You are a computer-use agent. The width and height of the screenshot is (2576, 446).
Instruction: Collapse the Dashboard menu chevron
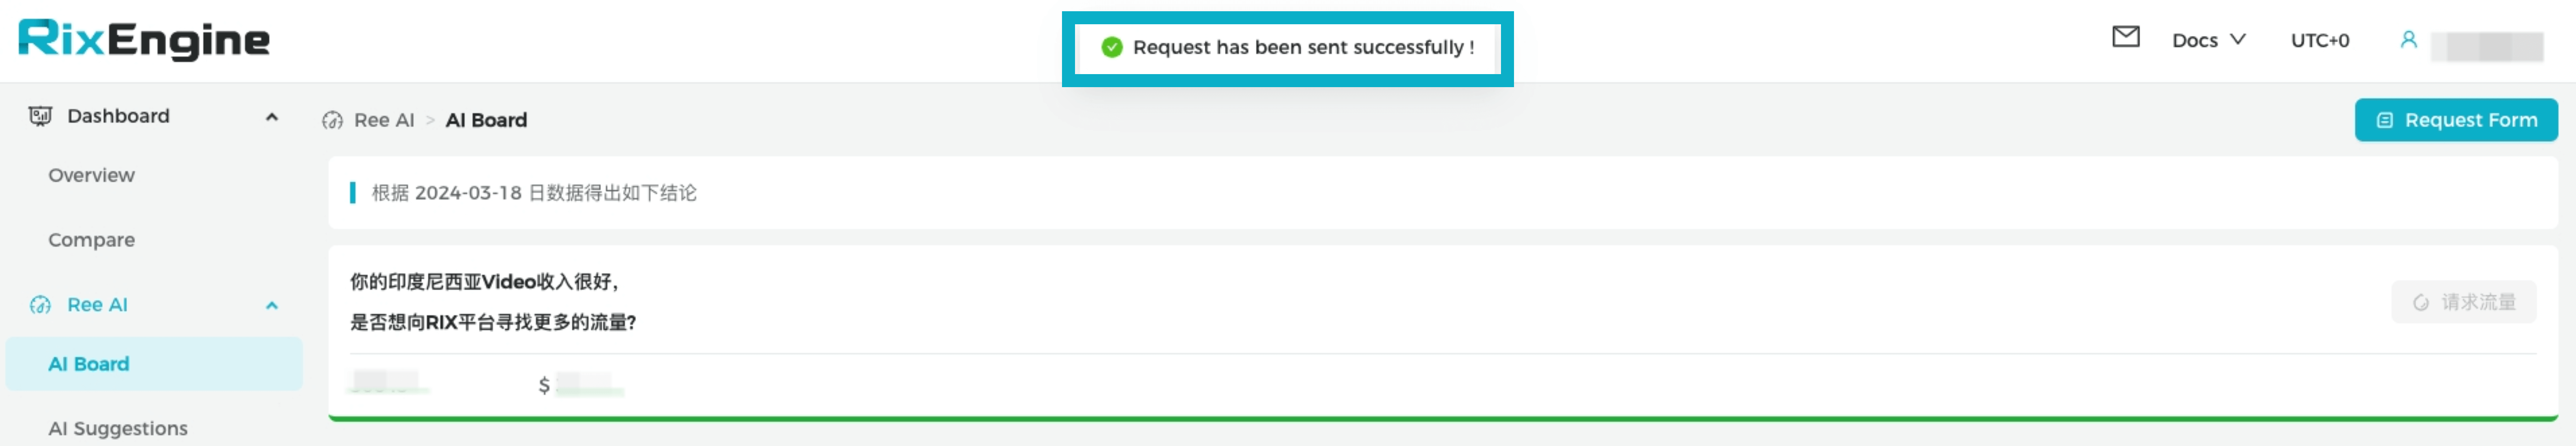271,117
